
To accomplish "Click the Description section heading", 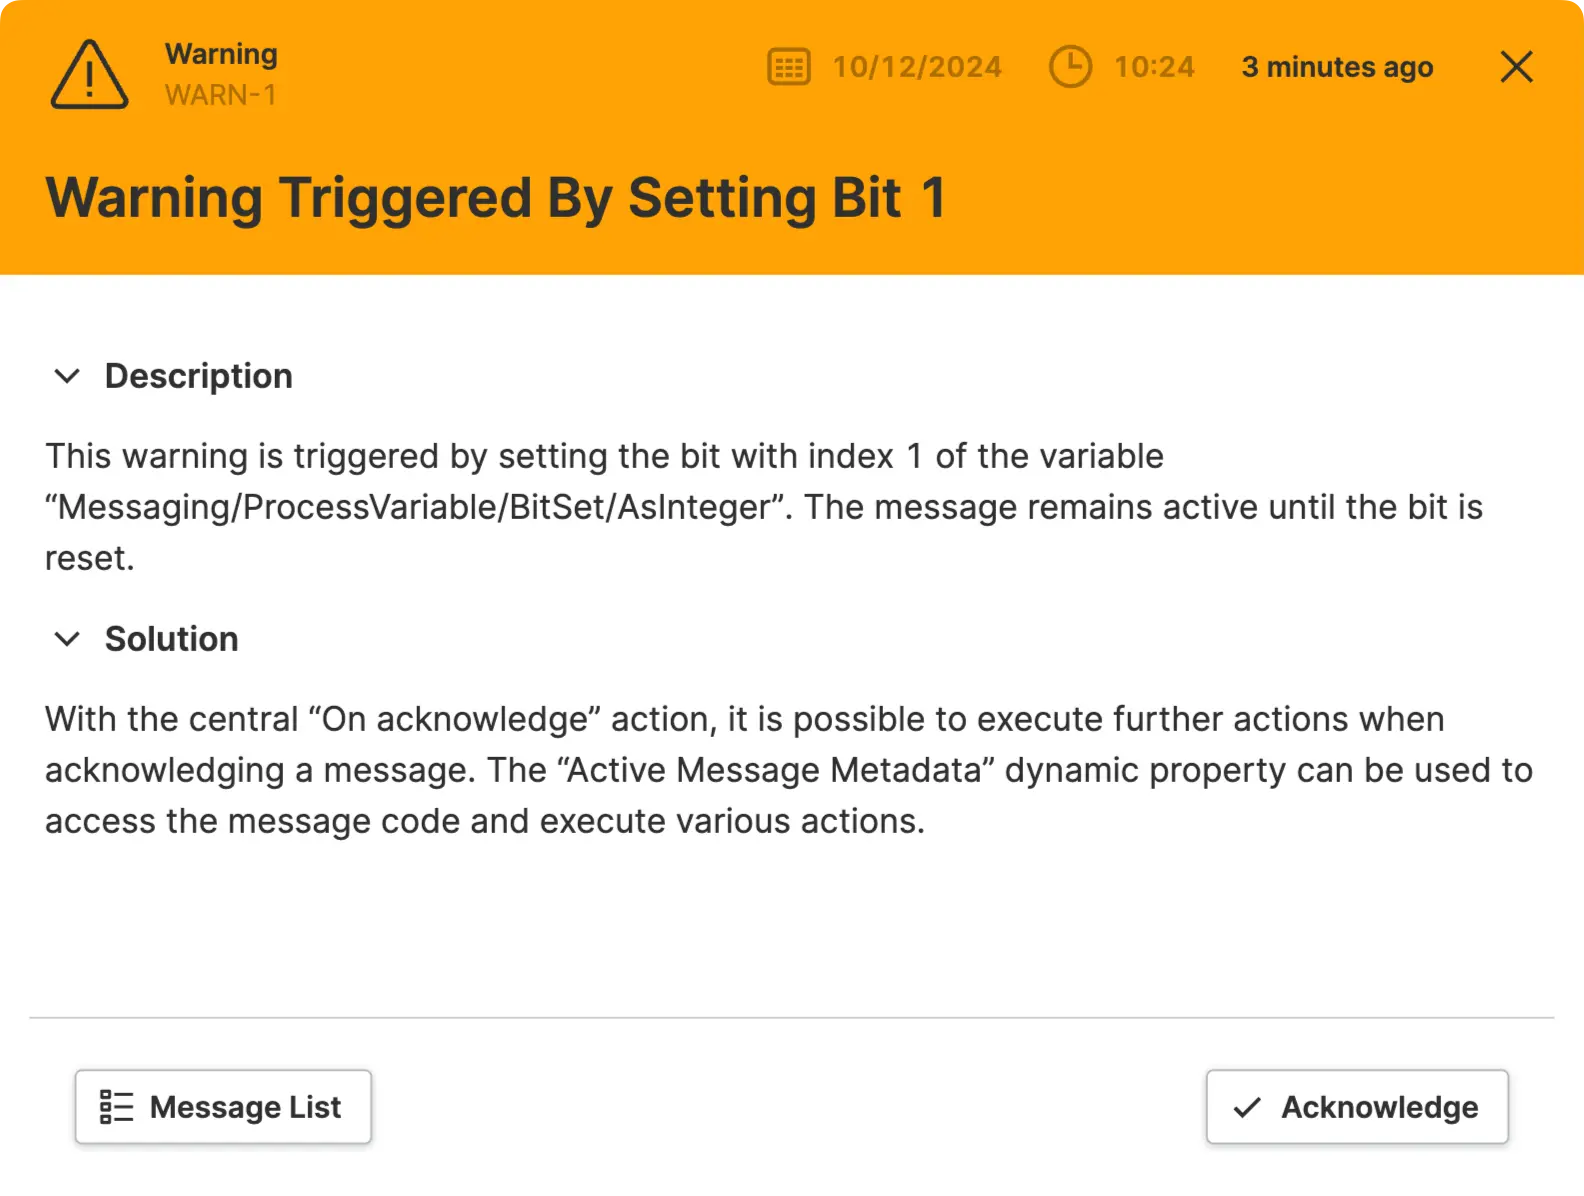I will (198, 376).
